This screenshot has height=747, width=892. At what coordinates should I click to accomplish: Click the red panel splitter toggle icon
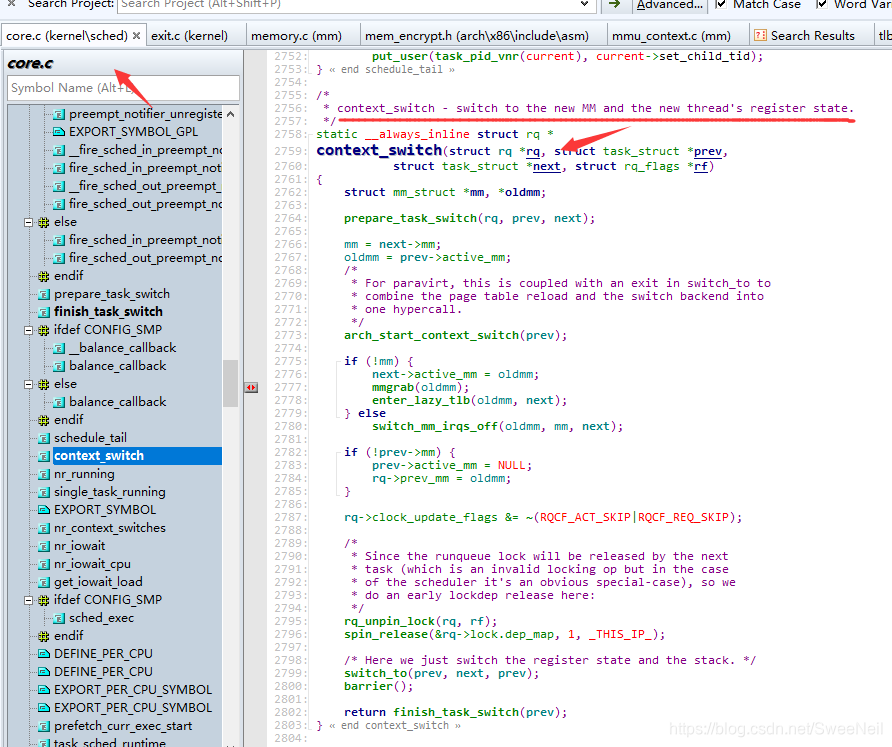[x=251, y=387]
